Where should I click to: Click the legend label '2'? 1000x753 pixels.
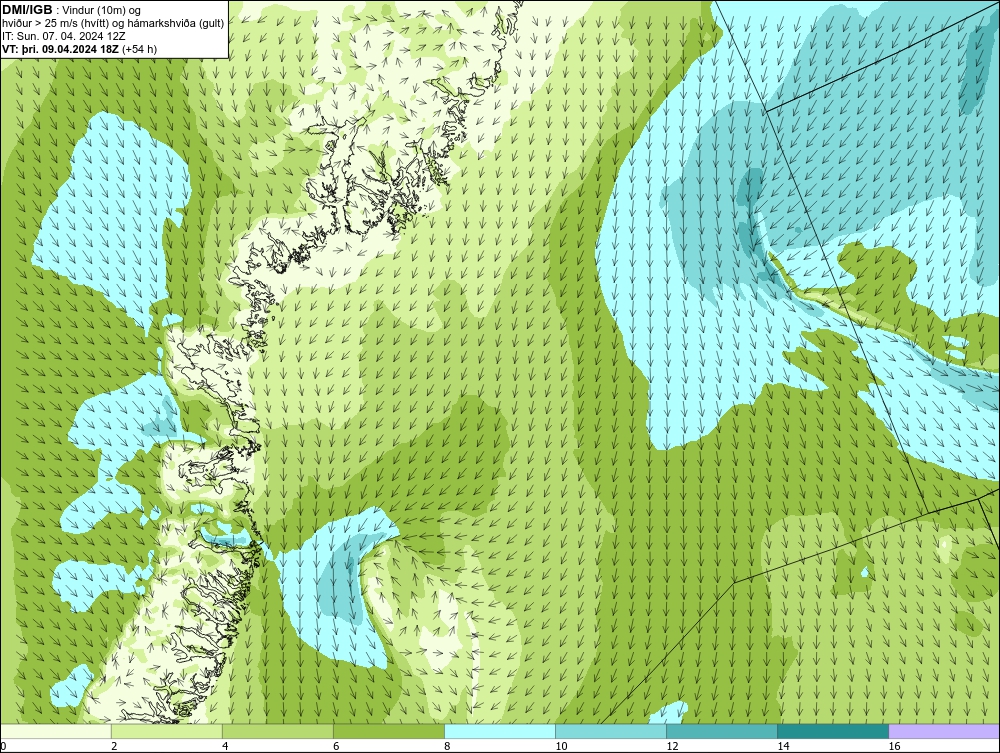(114, 746)
